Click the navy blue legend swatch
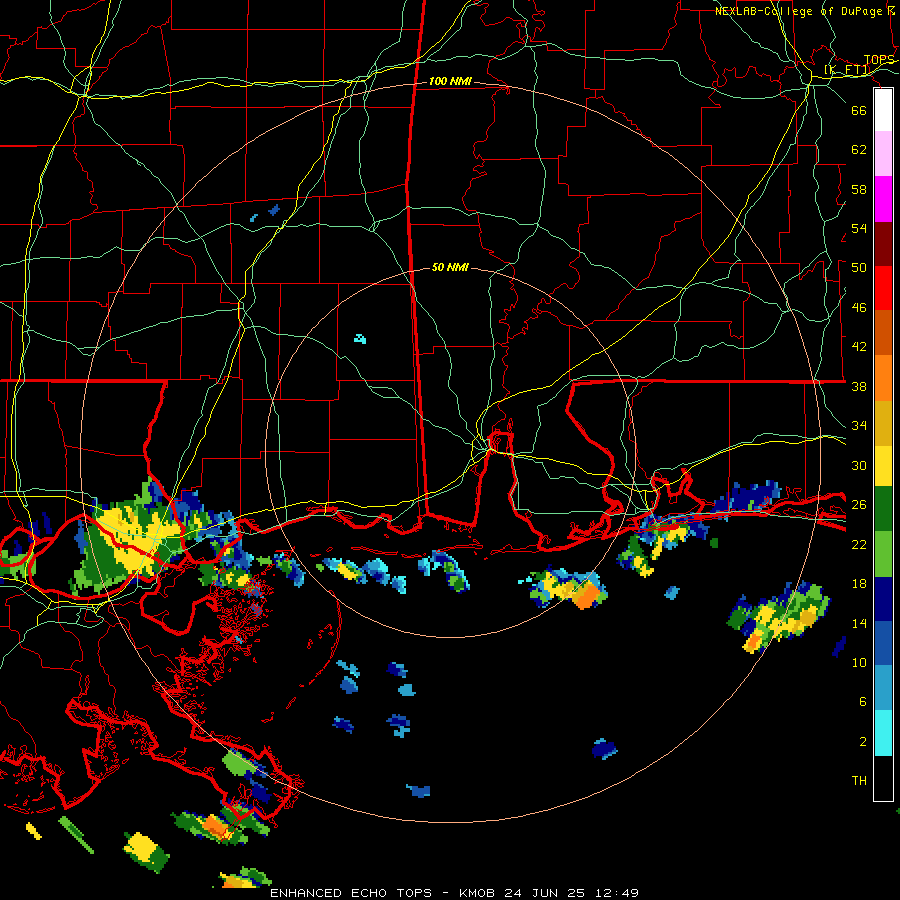 (x=883, y=599)
